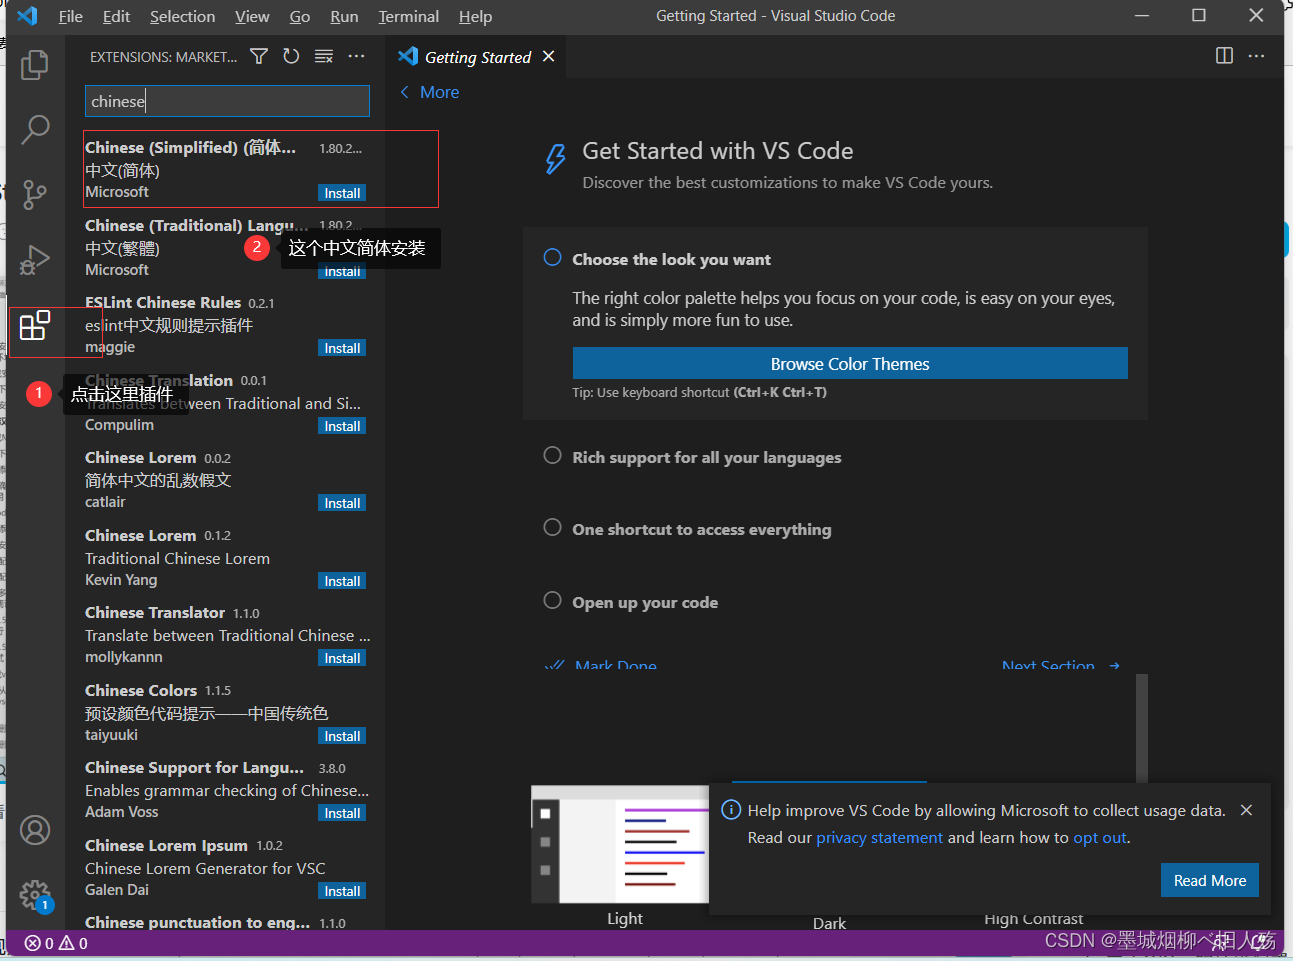The image size is (1293, 961).
Task: Install ESLint Chinese Rules extension
Action: point(342,348)
